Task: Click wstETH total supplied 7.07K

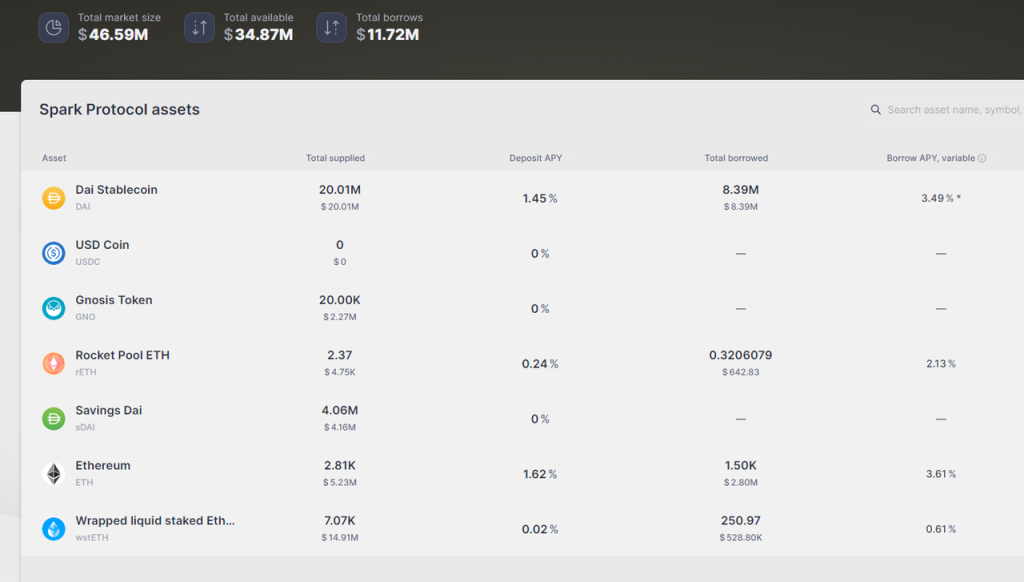Action: click(340, 521)
